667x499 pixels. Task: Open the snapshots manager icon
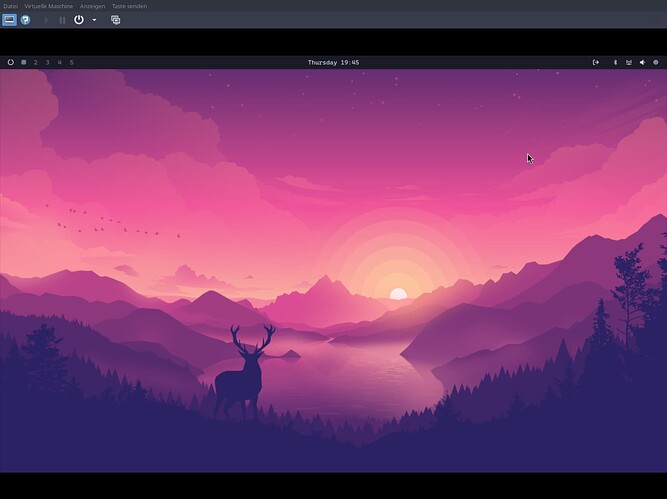(x=115, y=20)
